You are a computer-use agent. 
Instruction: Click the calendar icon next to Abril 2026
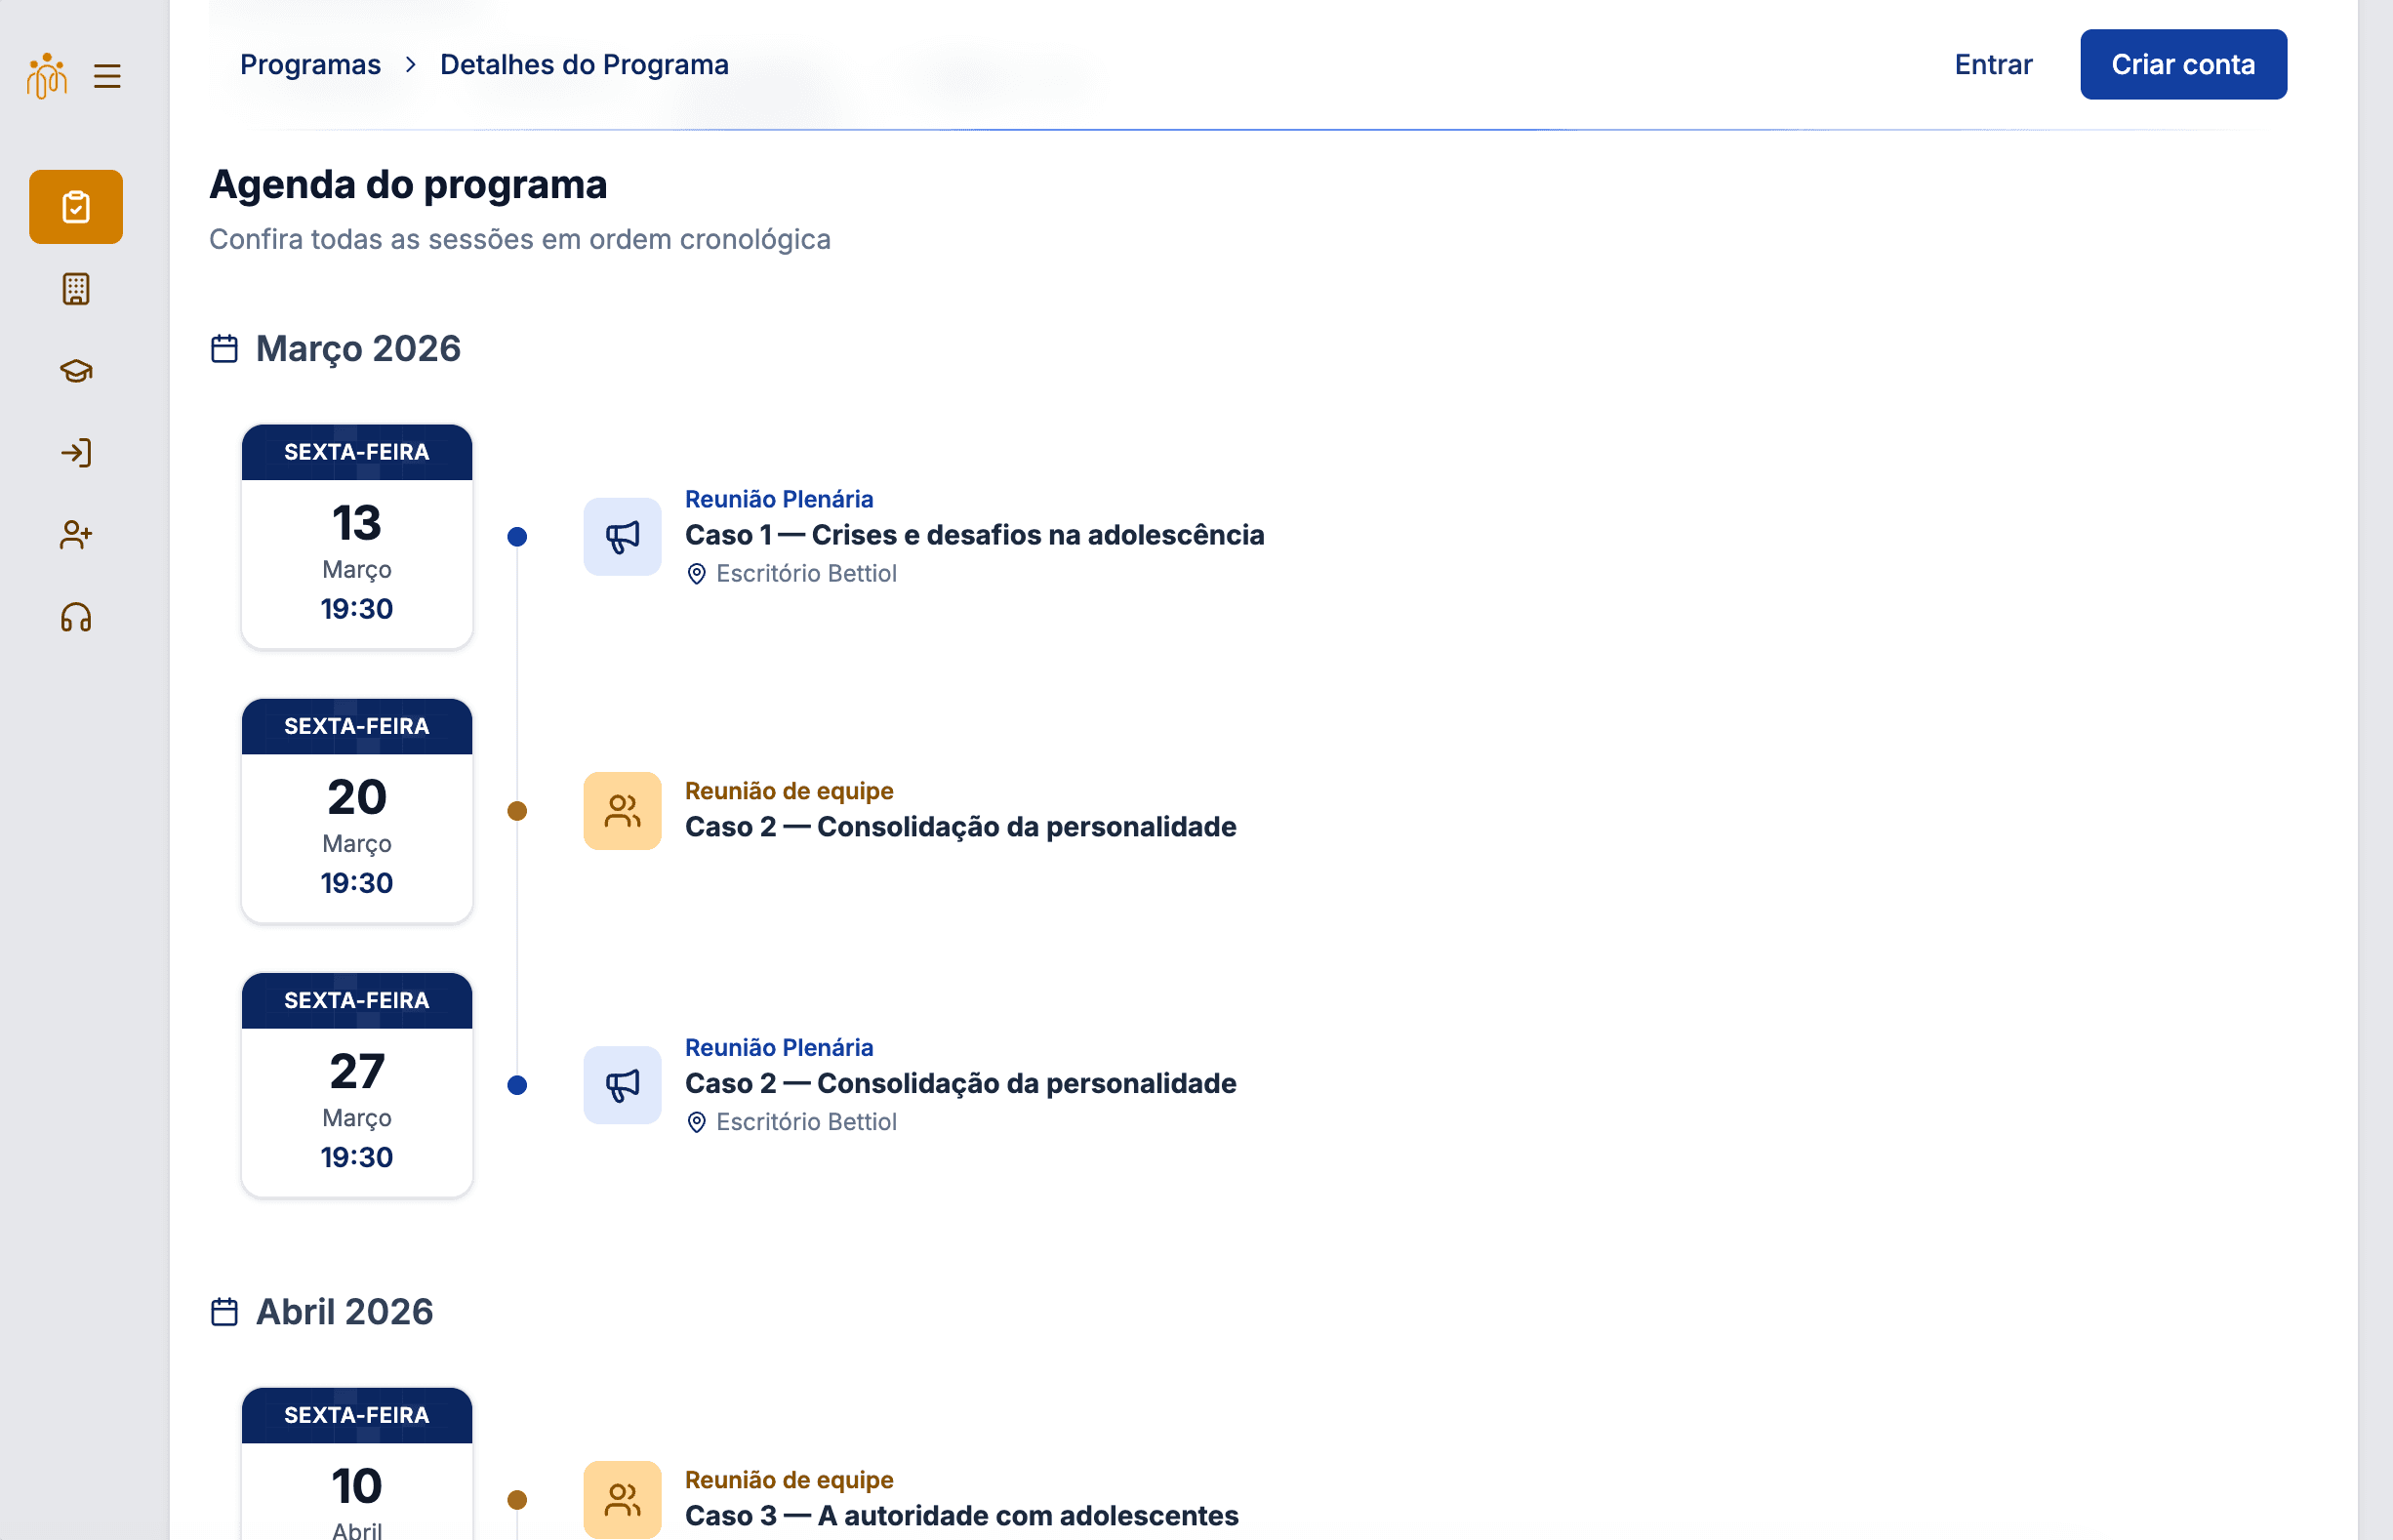(x=224, y=1311)
